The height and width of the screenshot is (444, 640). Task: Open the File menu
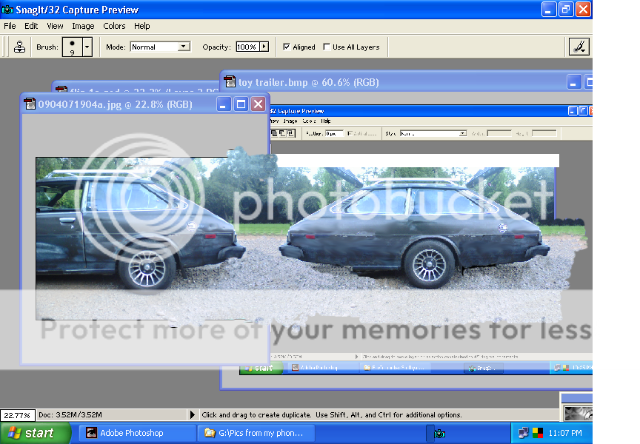click(10, 26)
